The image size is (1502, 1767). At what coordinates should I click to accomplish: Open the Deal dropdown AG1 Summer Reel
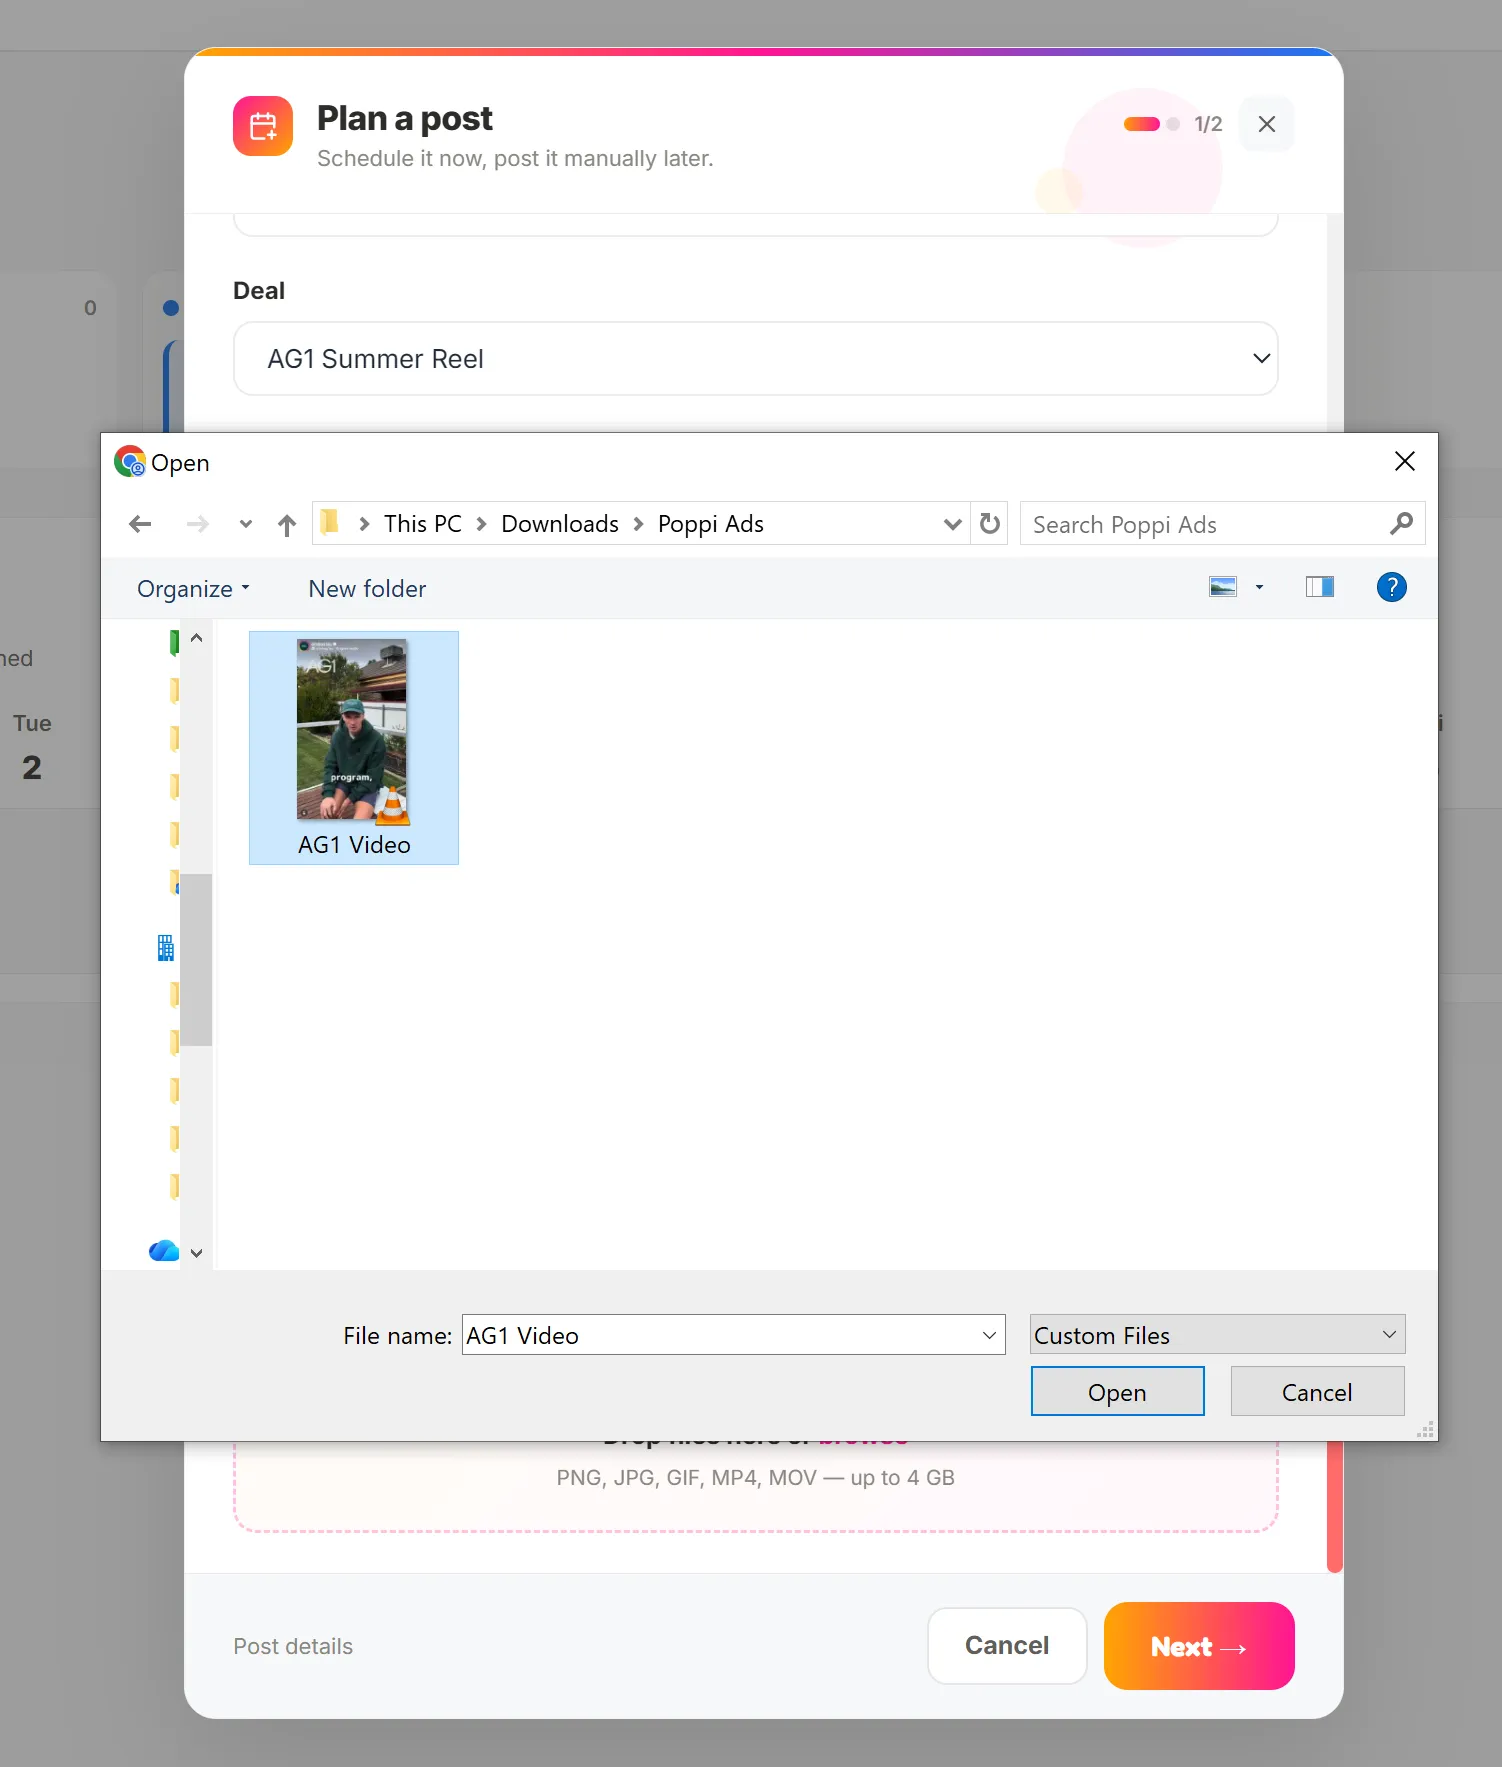[755, 359]
